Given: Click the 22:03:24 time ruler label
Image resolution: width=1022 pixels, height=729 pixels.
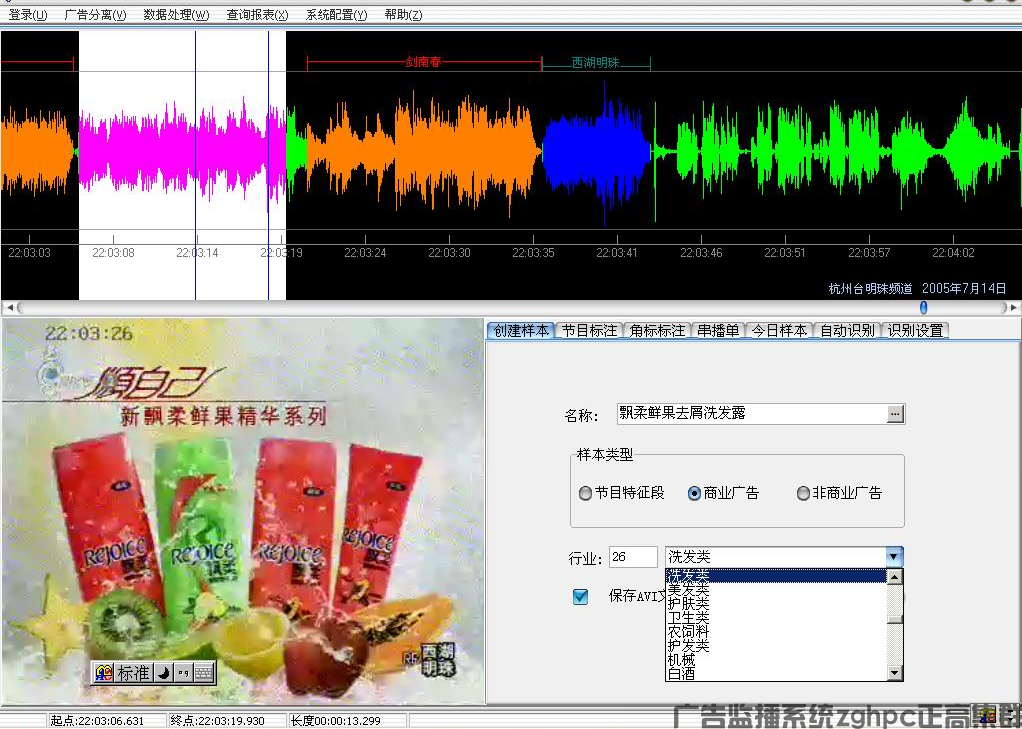Looking at the screenshot, I should 365,252.
